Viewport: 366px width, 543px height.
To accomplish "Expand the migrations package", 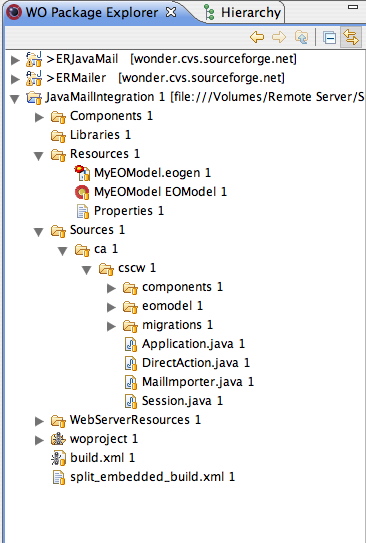I will point(111,326).
